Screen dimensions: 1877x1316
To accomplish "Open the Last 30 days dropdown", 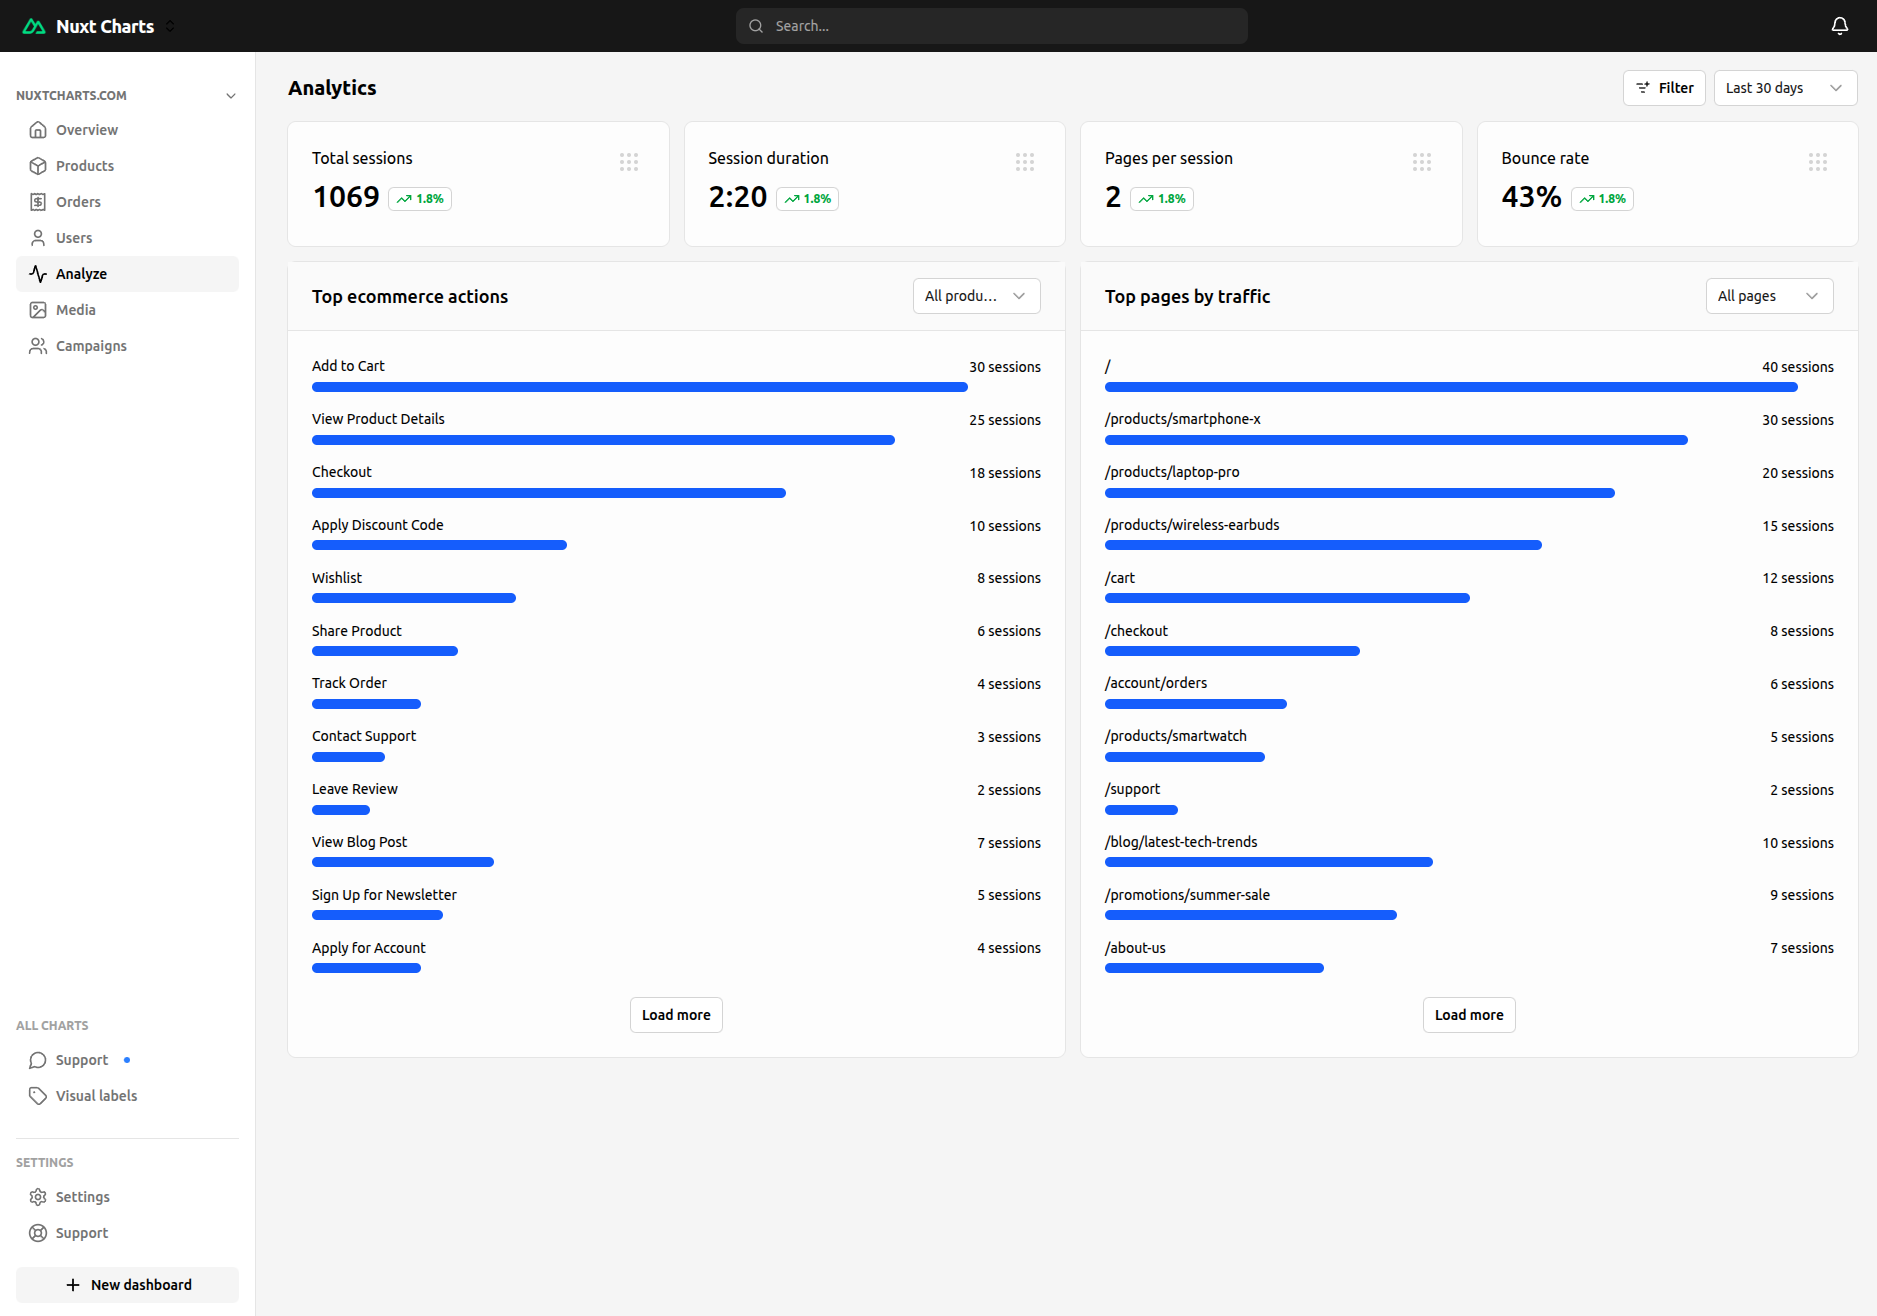I will tap(1784, 88).
